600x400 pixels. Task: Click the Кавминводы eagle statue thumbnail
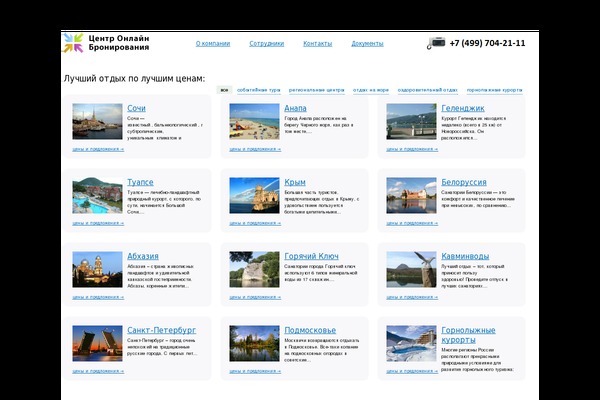coord(411,269)
